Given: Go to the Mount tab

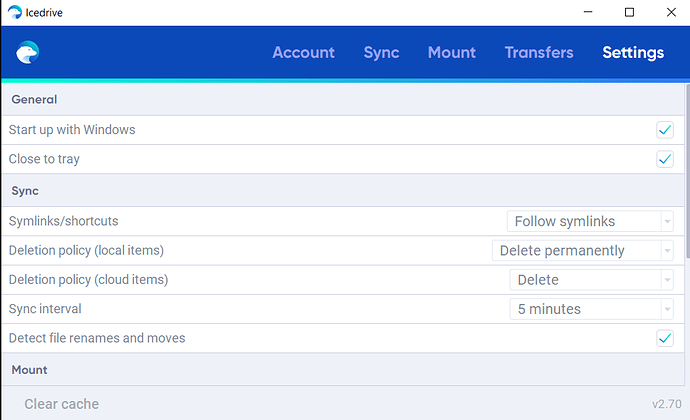Looking at the screenshot, I should tap(451, 52).
